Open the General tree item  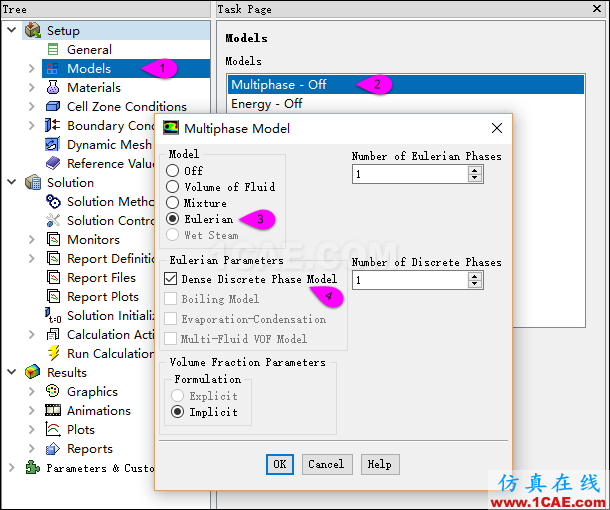89,50
